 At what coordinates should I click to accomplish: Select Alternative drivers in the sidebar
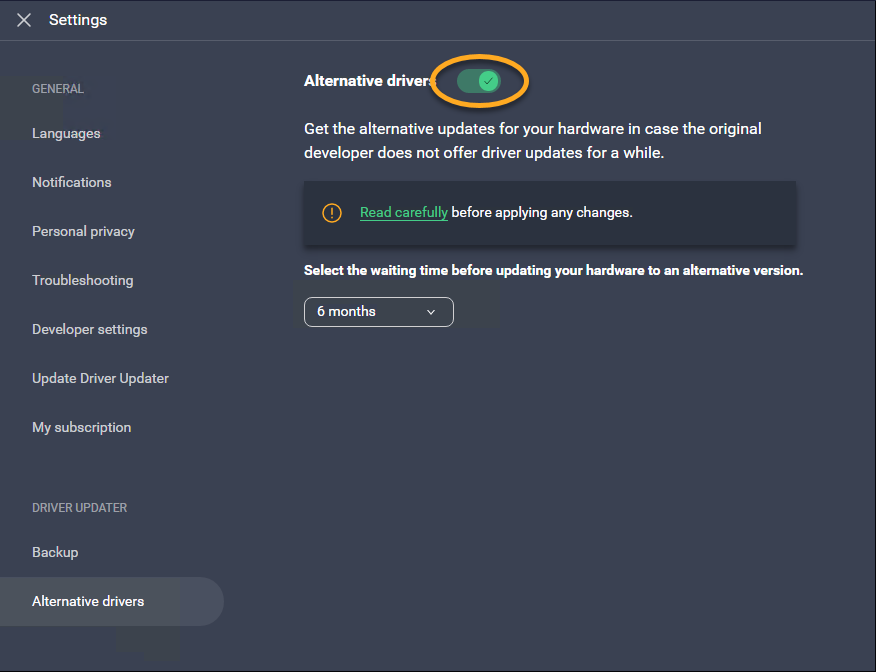coord(88,602)
